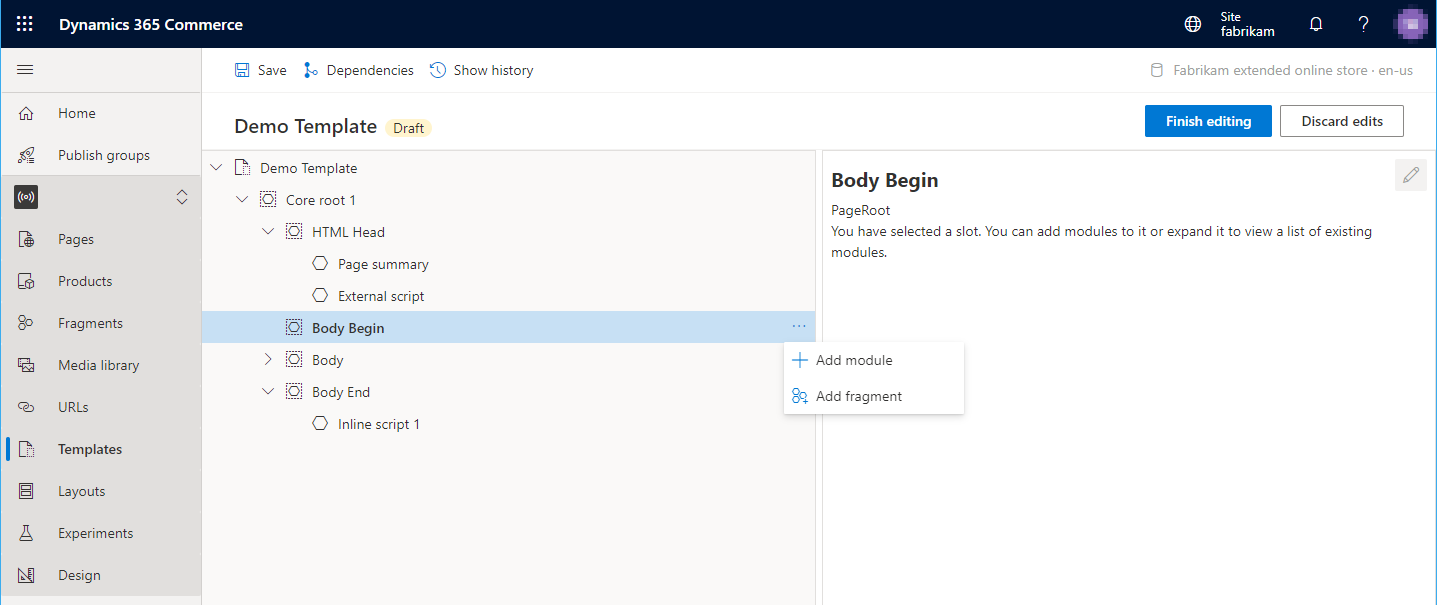Save the Demo Template
The image size is (1437, 605).
pyautogui.click(x=260, y=69)
